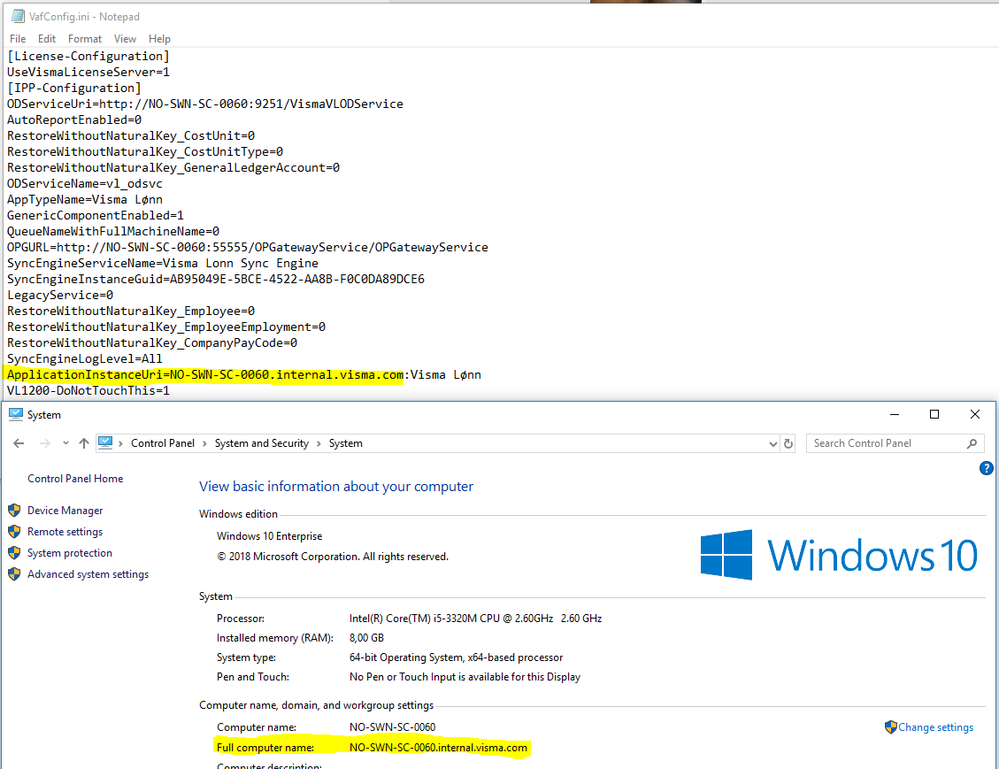Click the shield icon beside System protection
The image size is (999, 769).
coord(14,553)
